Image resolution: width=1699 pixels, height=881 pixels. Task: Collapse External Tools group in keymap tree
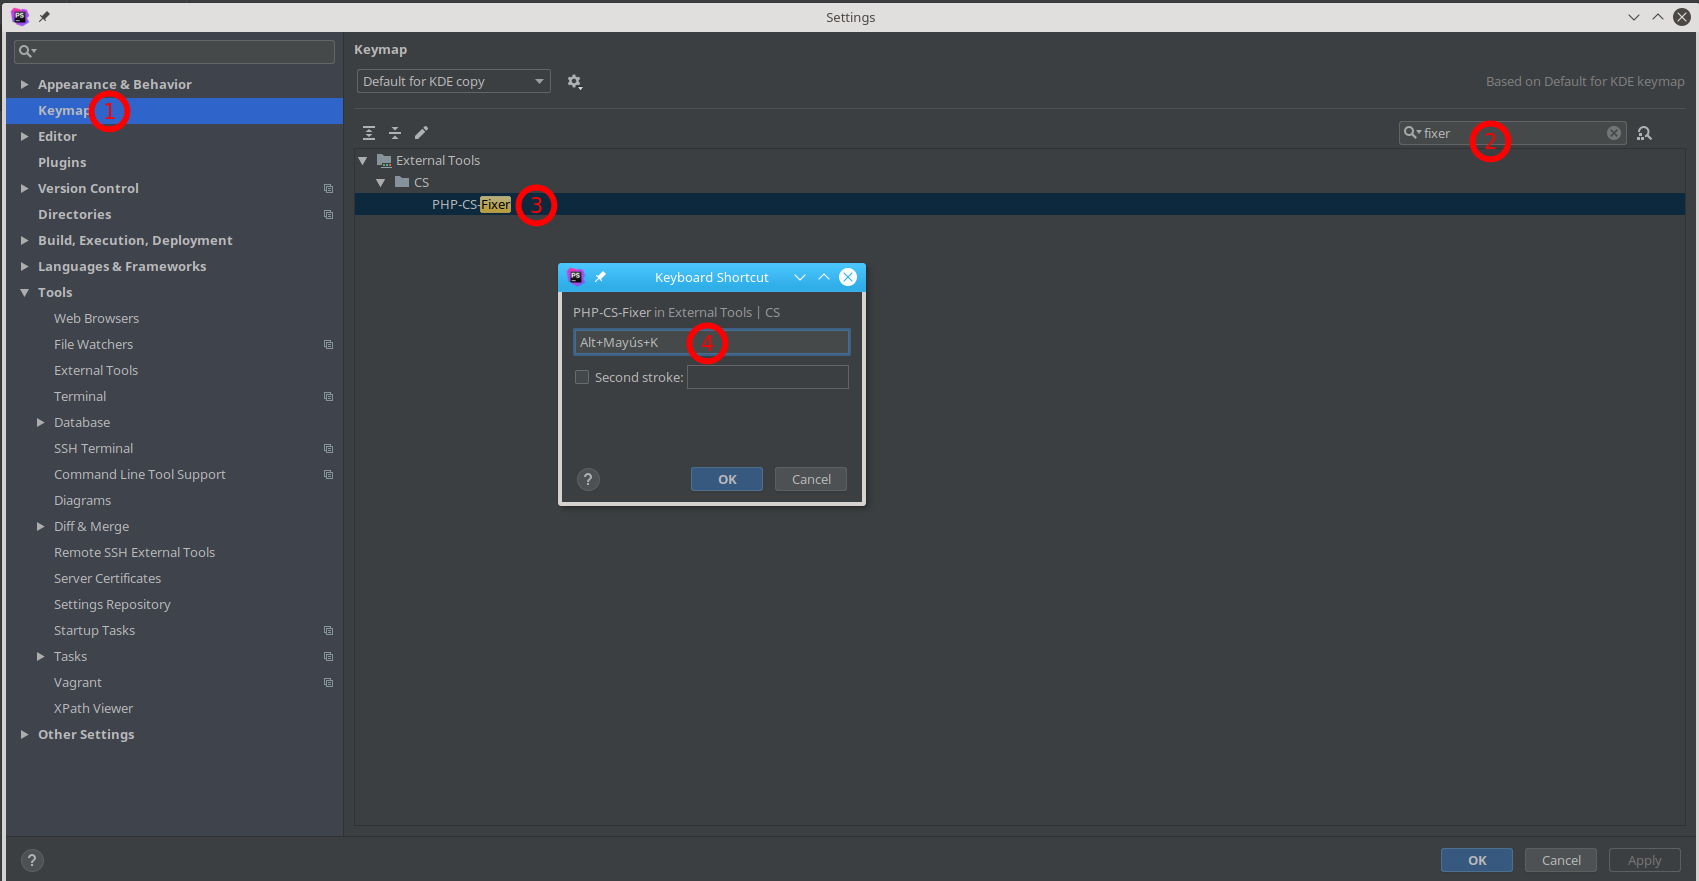363,160
